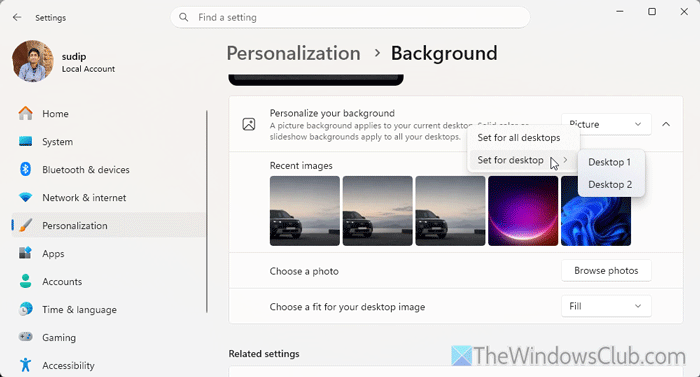Screen dimensions: 700x377
Task: Click the sudip account name
Action: click(x=74, y=57)
